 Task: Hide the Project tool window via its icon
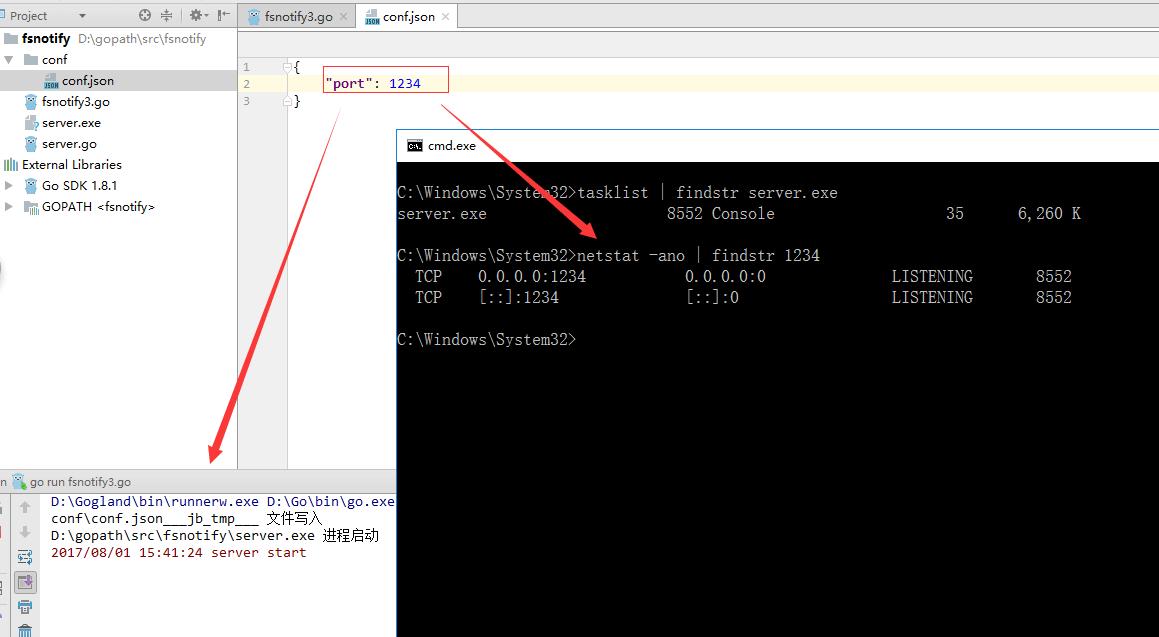(x=222, y=15)
